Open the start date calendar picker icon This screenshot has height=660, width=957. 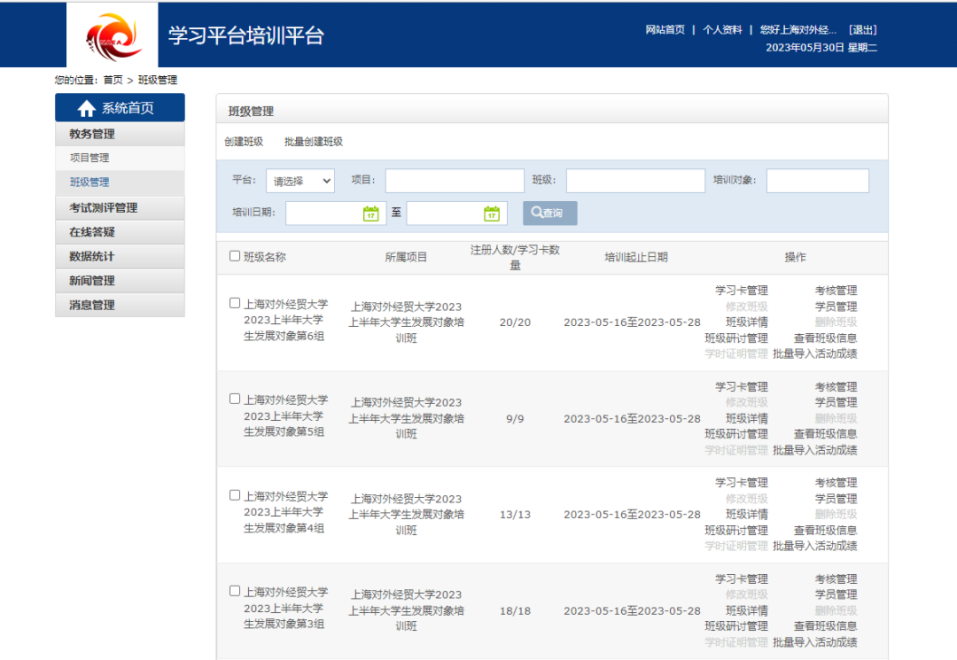(370, 213)
